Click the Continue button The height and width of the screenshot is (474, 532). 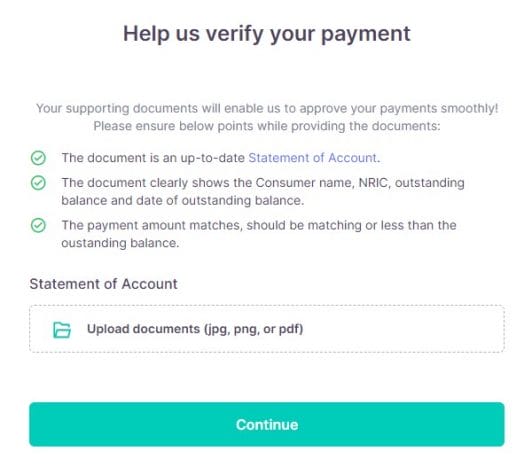[267, 424]
